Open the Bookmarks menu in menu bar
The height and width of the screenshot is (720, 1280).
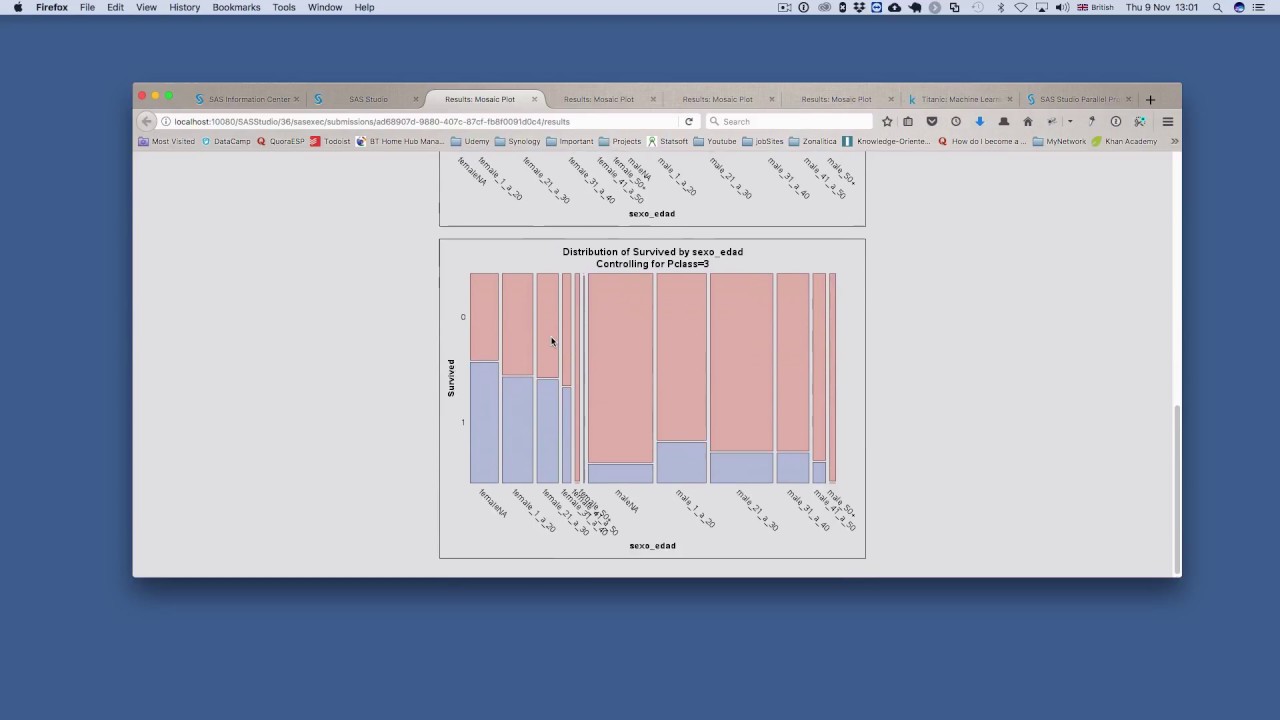236,7
